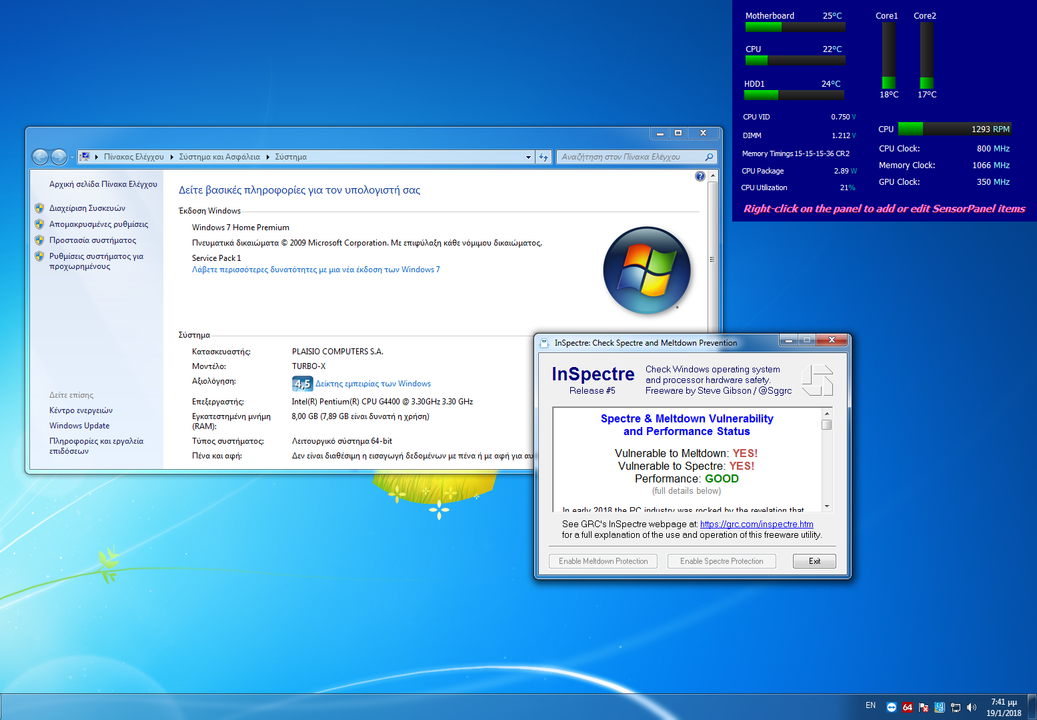
Task: Open Δείκτης εμπειρίας των Windows link
Action: tap(373, 383)
